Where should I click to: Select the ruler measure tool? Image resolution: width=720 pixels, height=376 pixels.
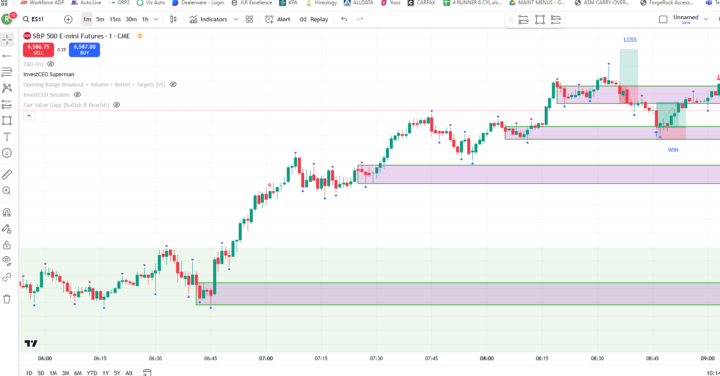pyautogui.click(x=7, y=174)
